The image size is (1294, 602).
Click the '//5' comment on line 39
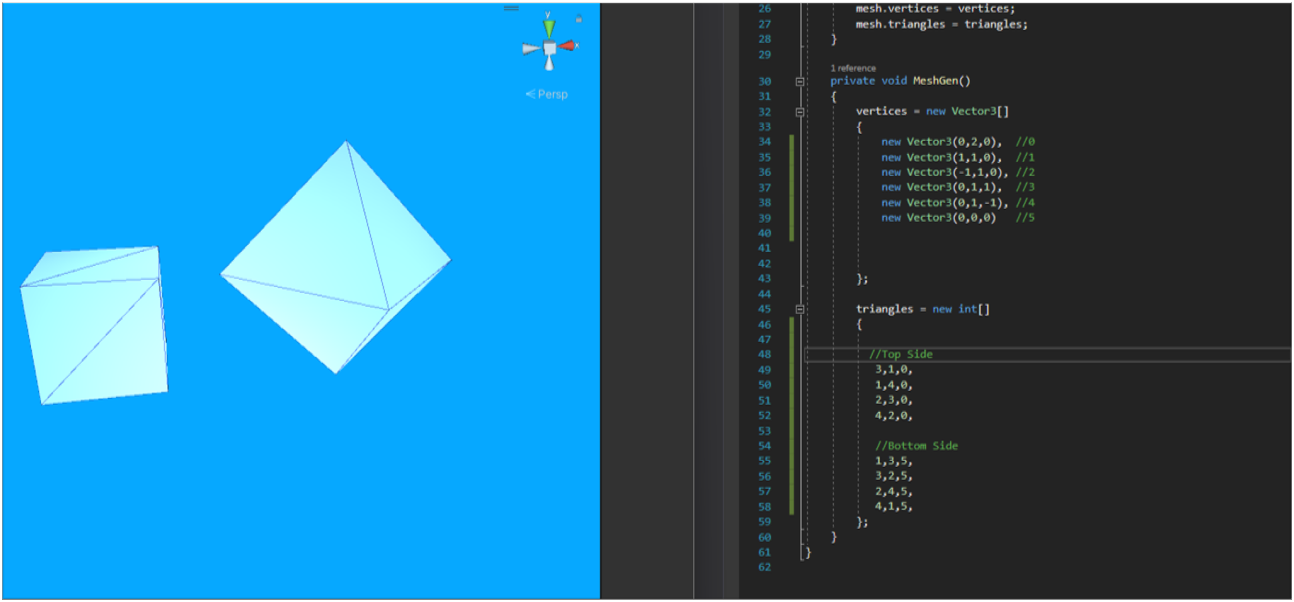click(1025, 217)
